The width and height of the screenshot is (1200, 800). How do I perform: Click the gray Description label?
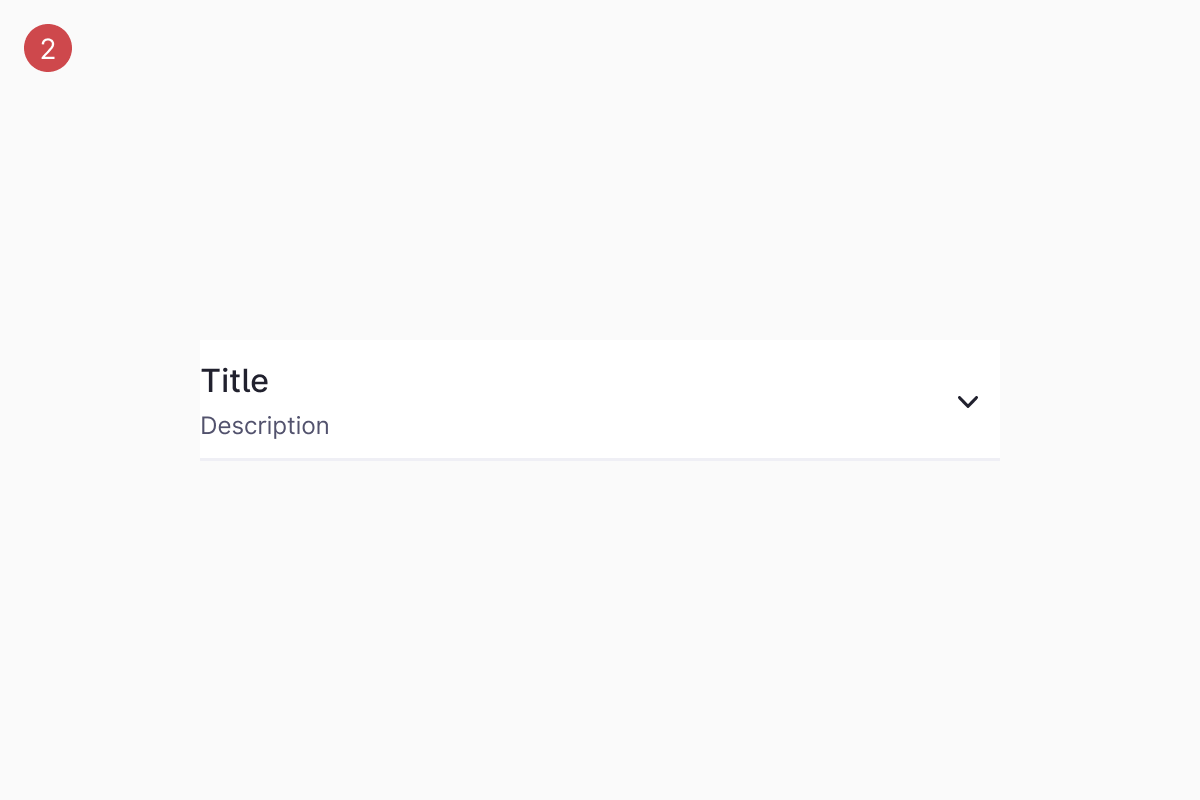(x=265, y=426)
